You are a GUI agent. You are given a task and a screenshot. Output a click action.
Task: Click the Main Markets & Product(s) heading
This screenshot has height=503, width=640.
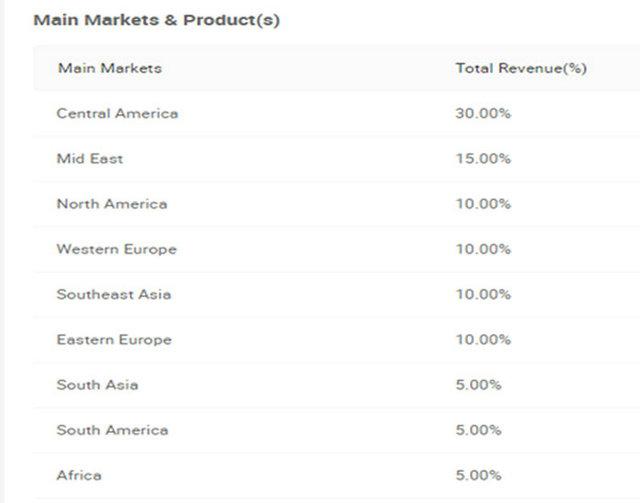coord(156,20)
